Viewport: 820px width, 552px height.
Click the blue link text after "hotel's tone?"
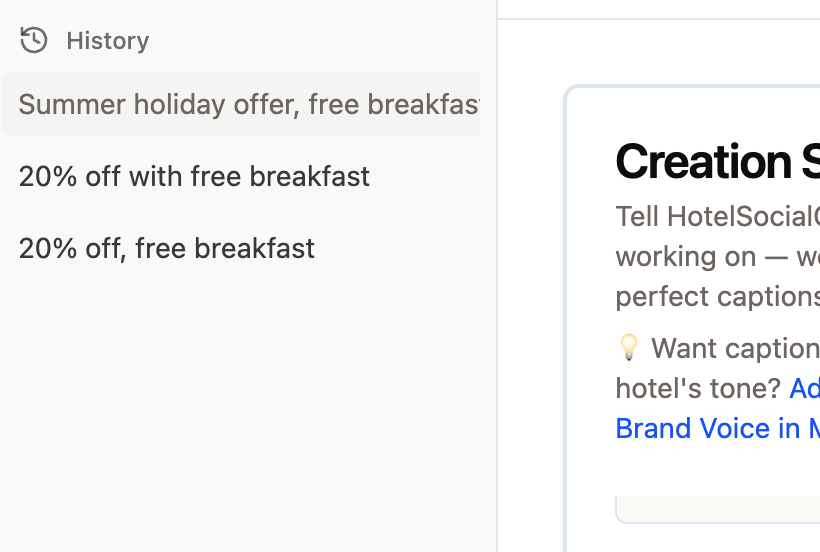tap(804, 388)
